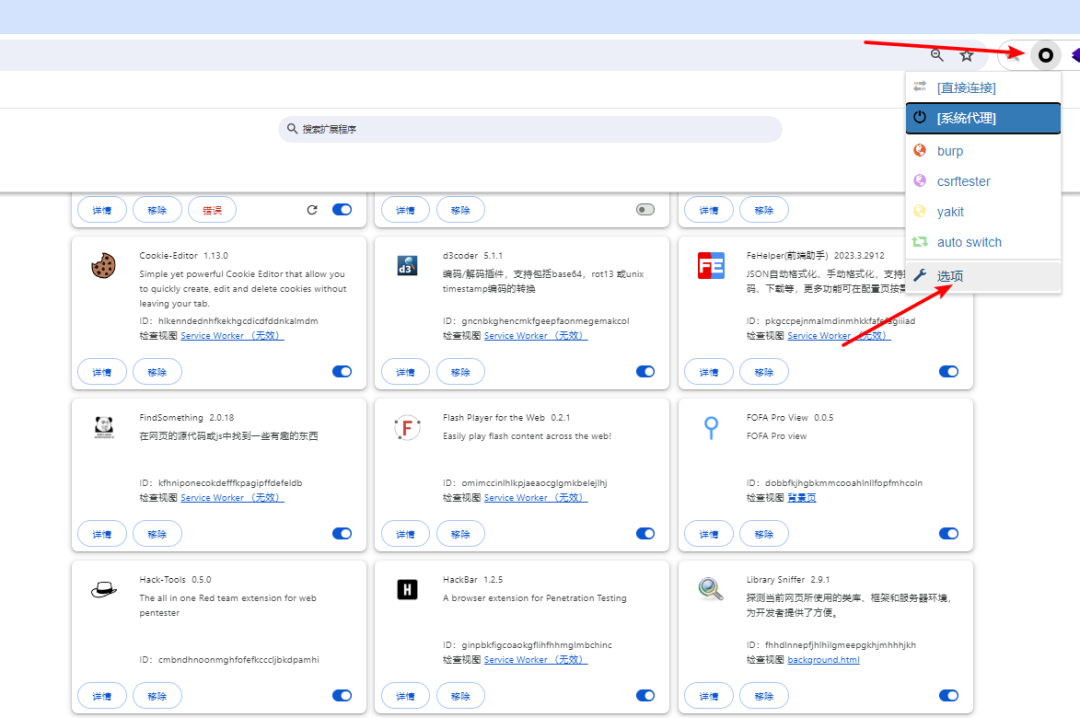Click the bookmark star icon
The height and width of the screenshot is (718, 1080).
point(966,56)
